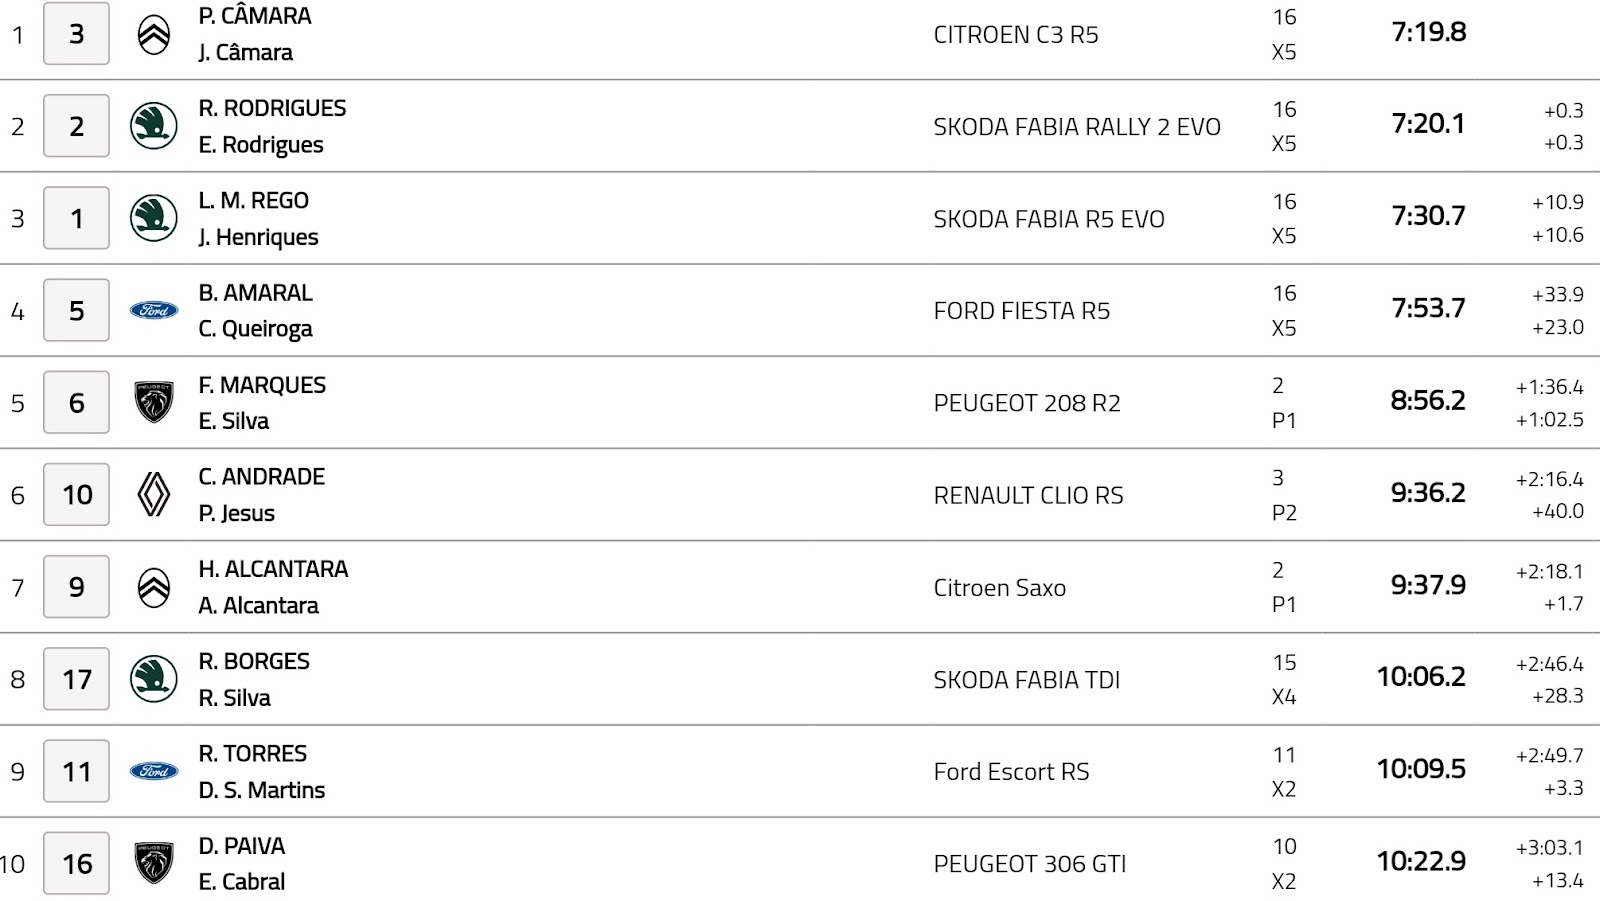
Task: Click the Skoda logo next to R. Rodrigues
Action: point(154,126)
